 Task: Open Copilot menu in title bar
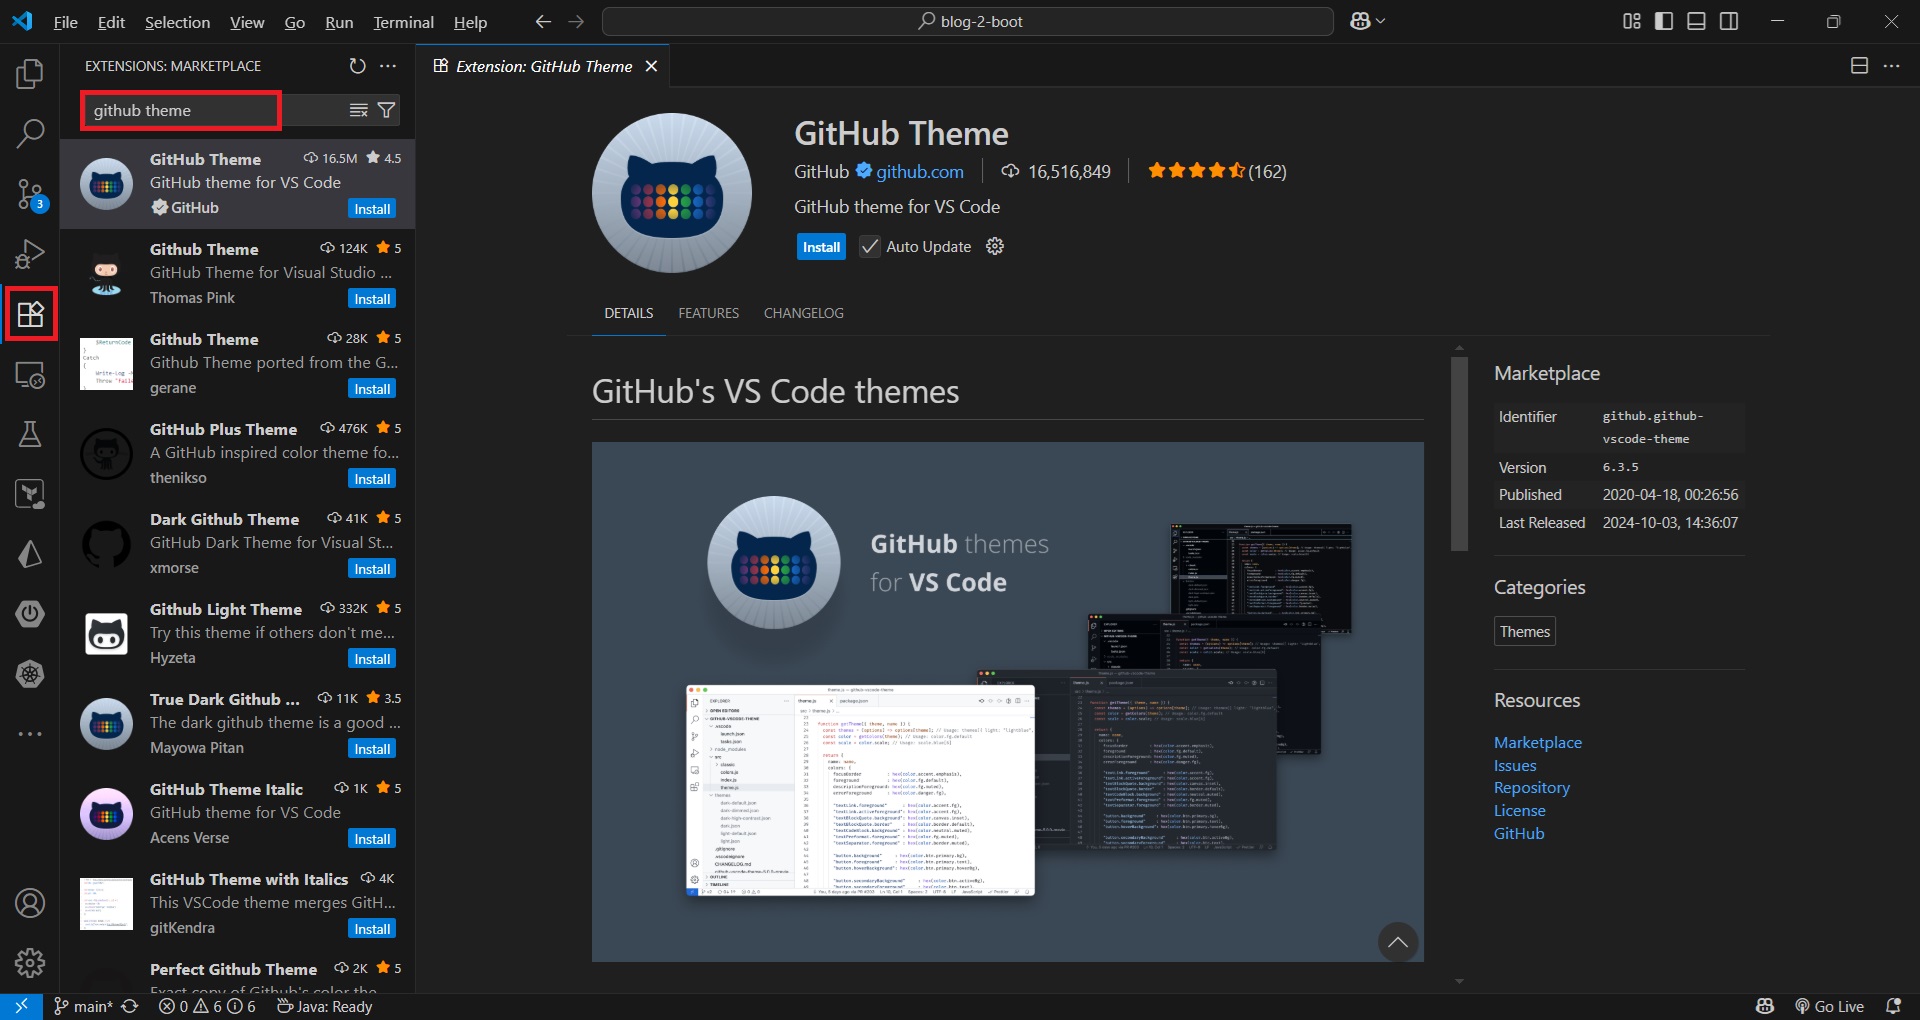click(x=1367, y=21)
